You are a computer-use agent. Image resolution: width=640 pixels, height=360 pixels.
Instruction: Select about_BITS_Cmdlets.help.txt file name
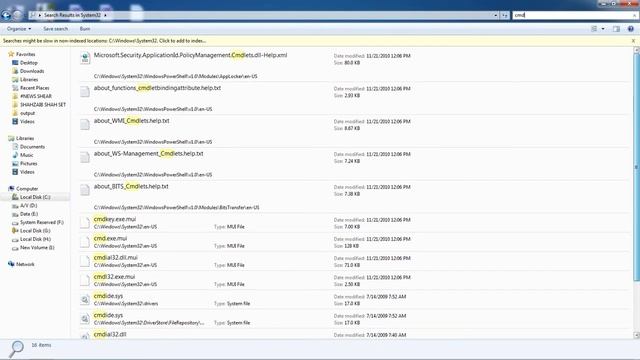(x=131, y=187)
